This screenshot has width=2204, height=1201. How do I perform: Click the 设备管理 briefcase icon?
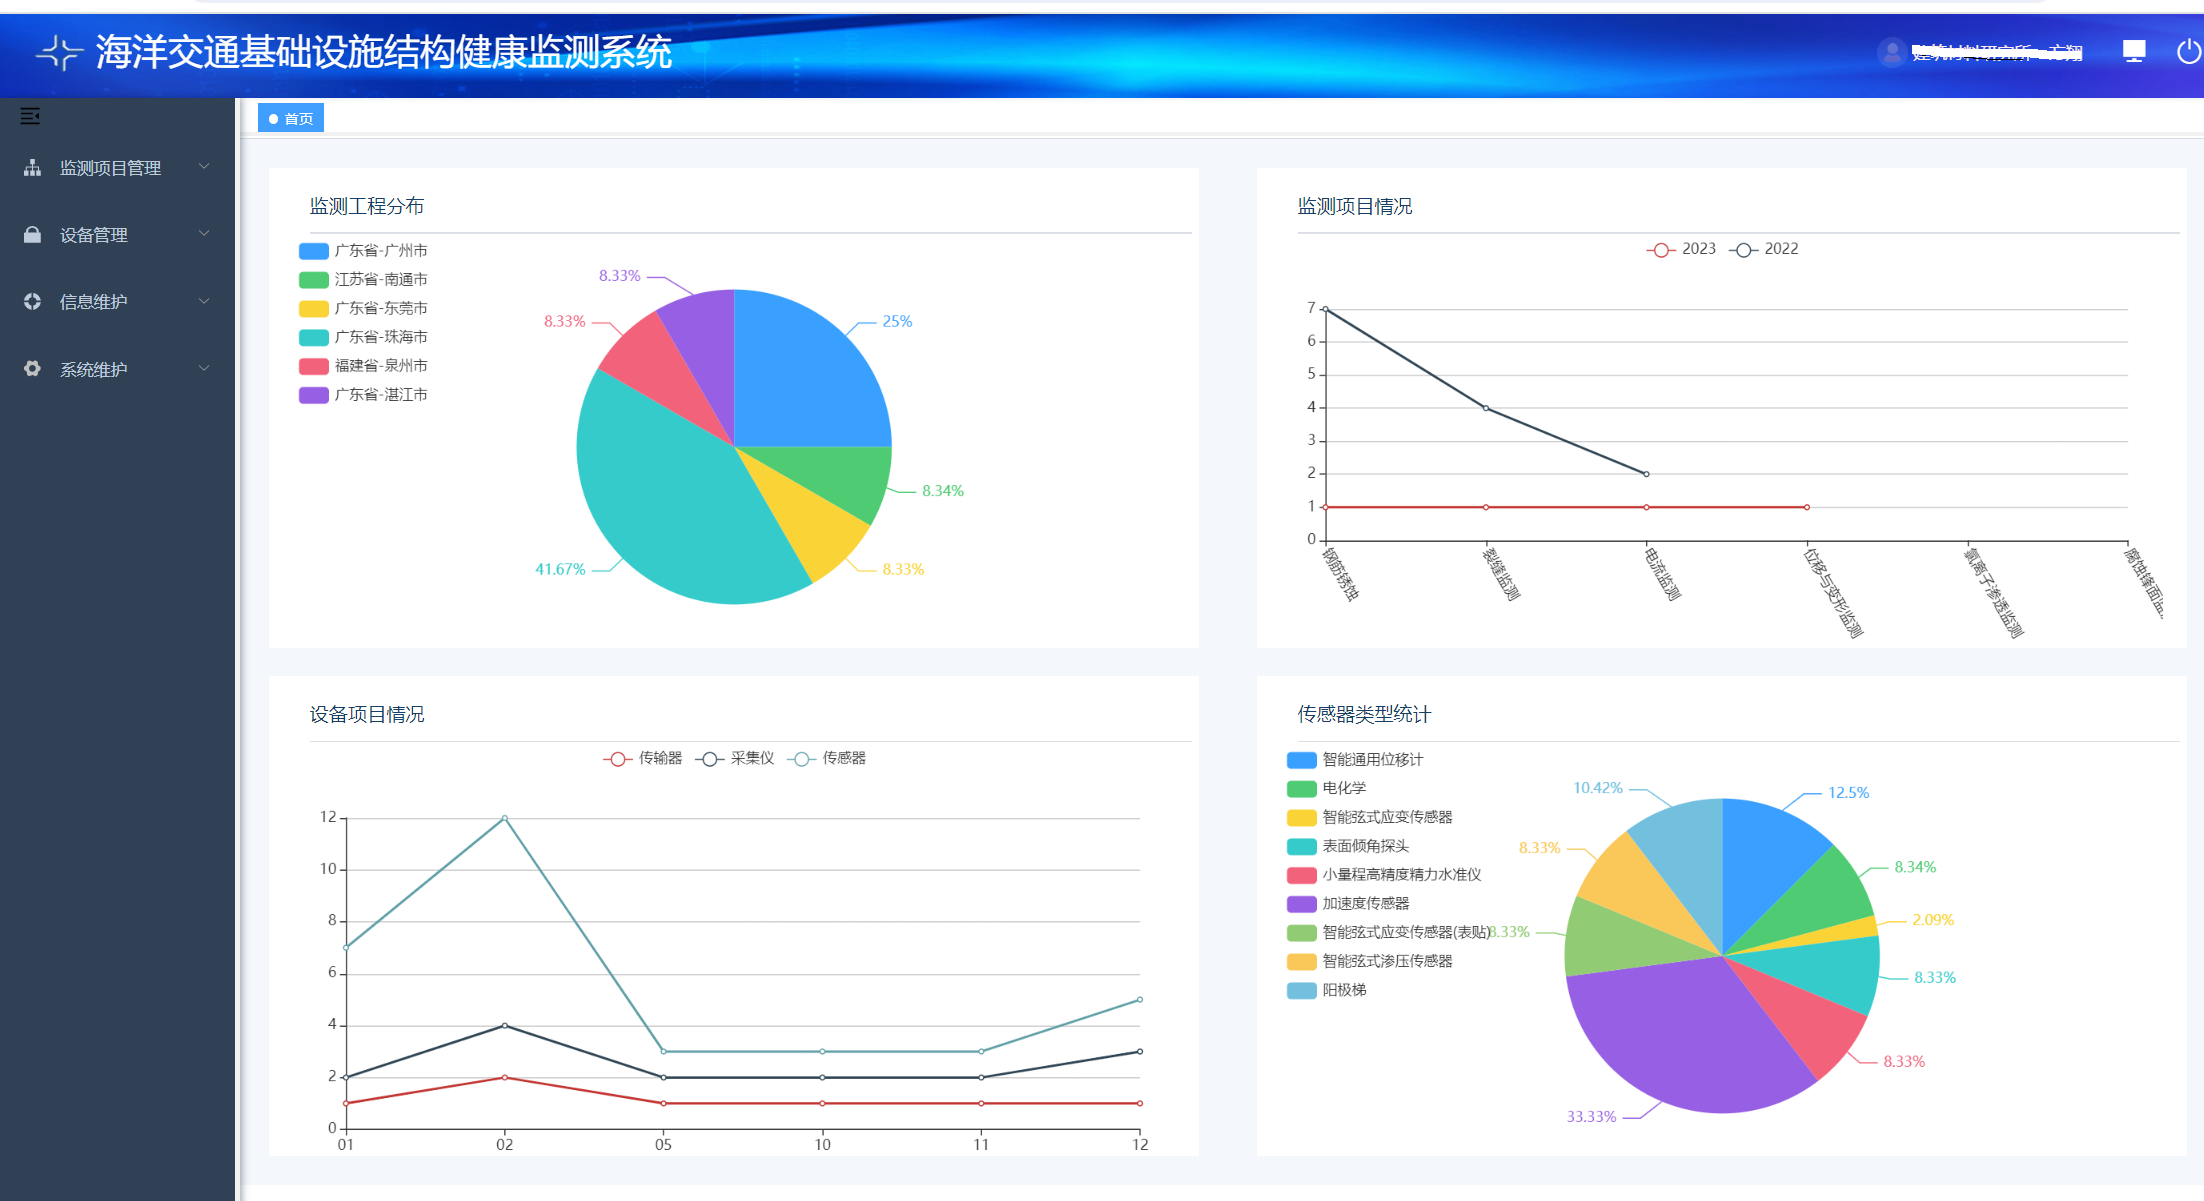click(32, 235)
